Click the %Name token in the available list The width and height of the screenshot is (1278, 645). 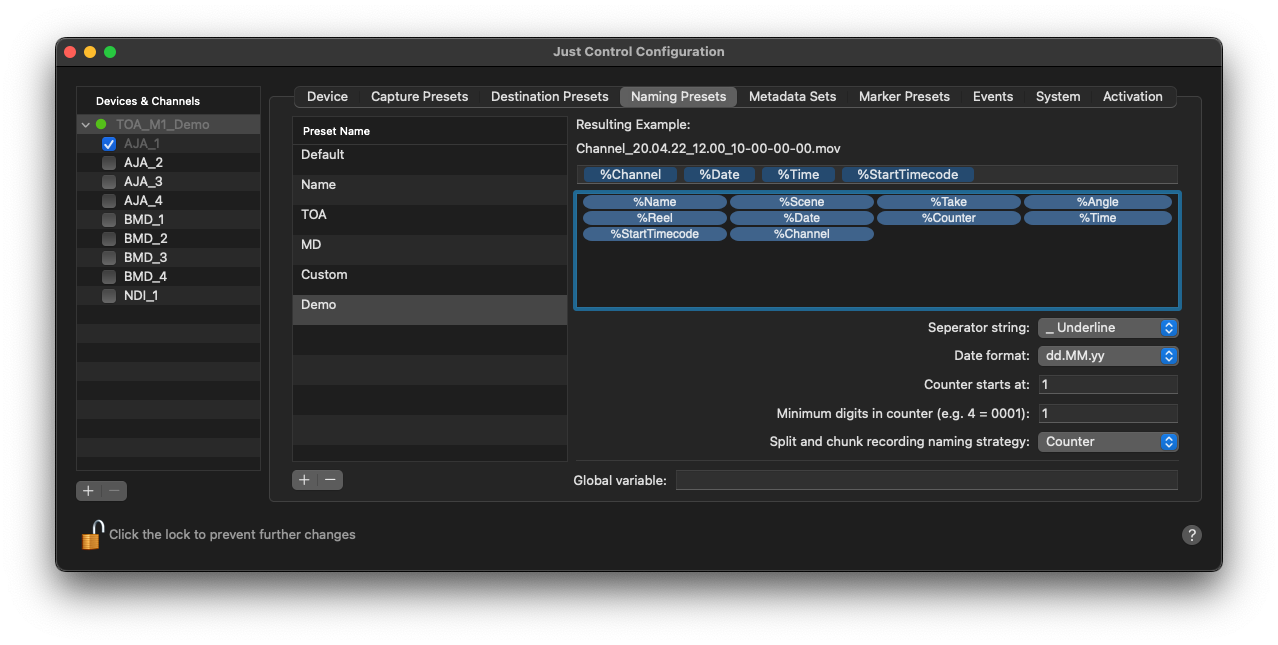click(x=655, y=202)
